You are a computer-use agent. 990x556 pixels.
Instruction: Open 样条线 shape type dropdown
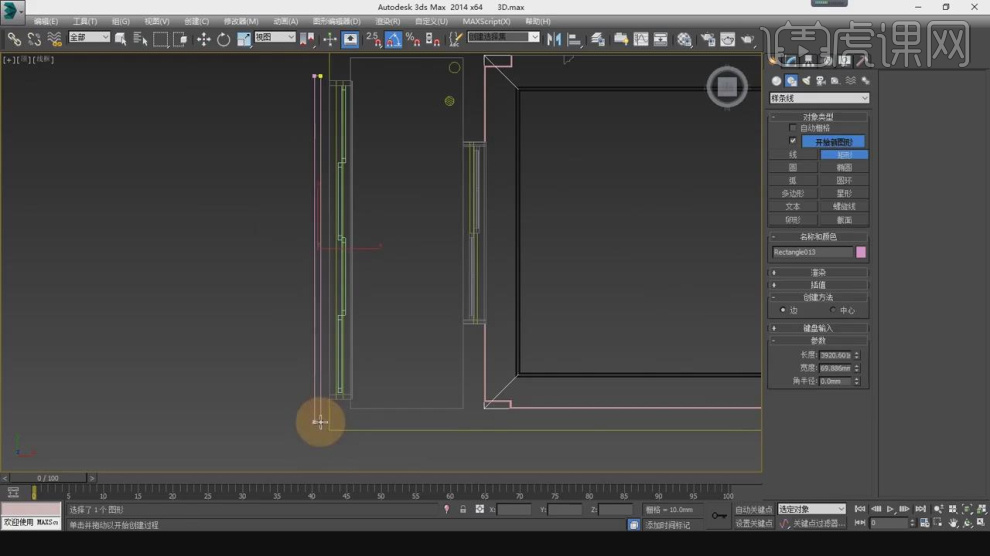pyautogui.click(x=819, y=98)
